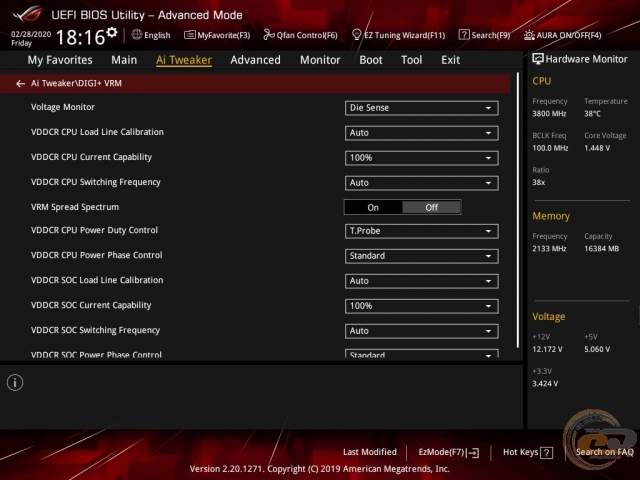Viewport: 640px width, 480px height.
Task: Open VDDCR SOC Switching Frequency dropdown
Action: pos(422,331)
